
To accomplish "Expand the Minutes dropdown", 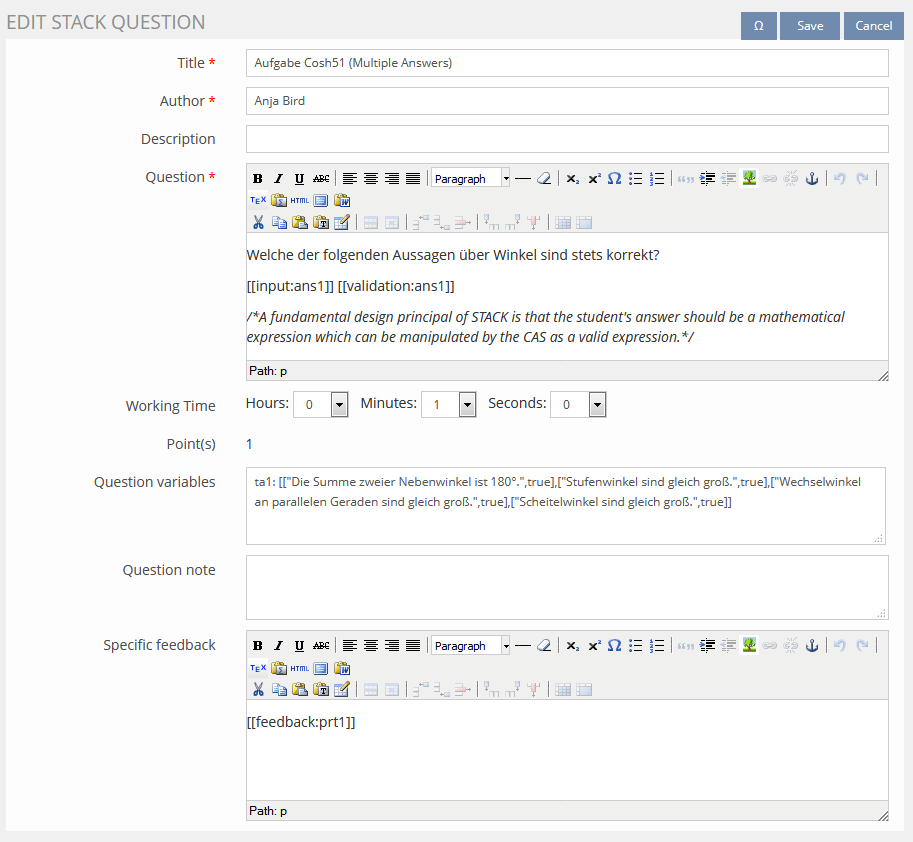I will click(x=467, y=405).
